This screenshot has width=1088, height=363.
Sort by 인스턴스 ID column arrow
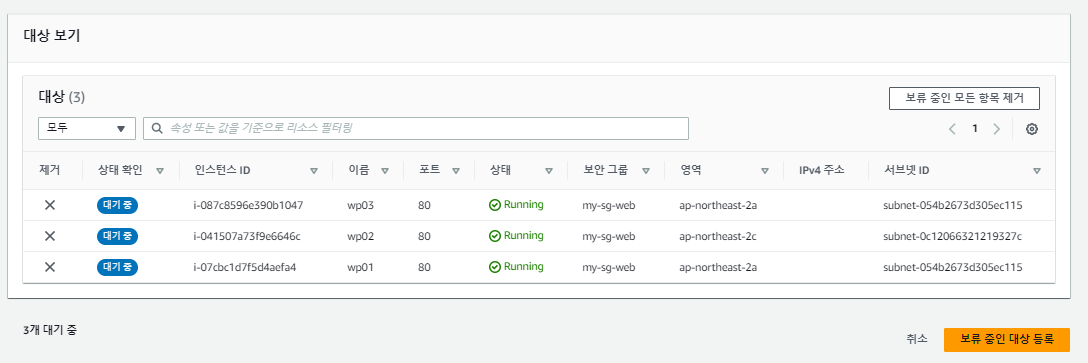(314, 171)
